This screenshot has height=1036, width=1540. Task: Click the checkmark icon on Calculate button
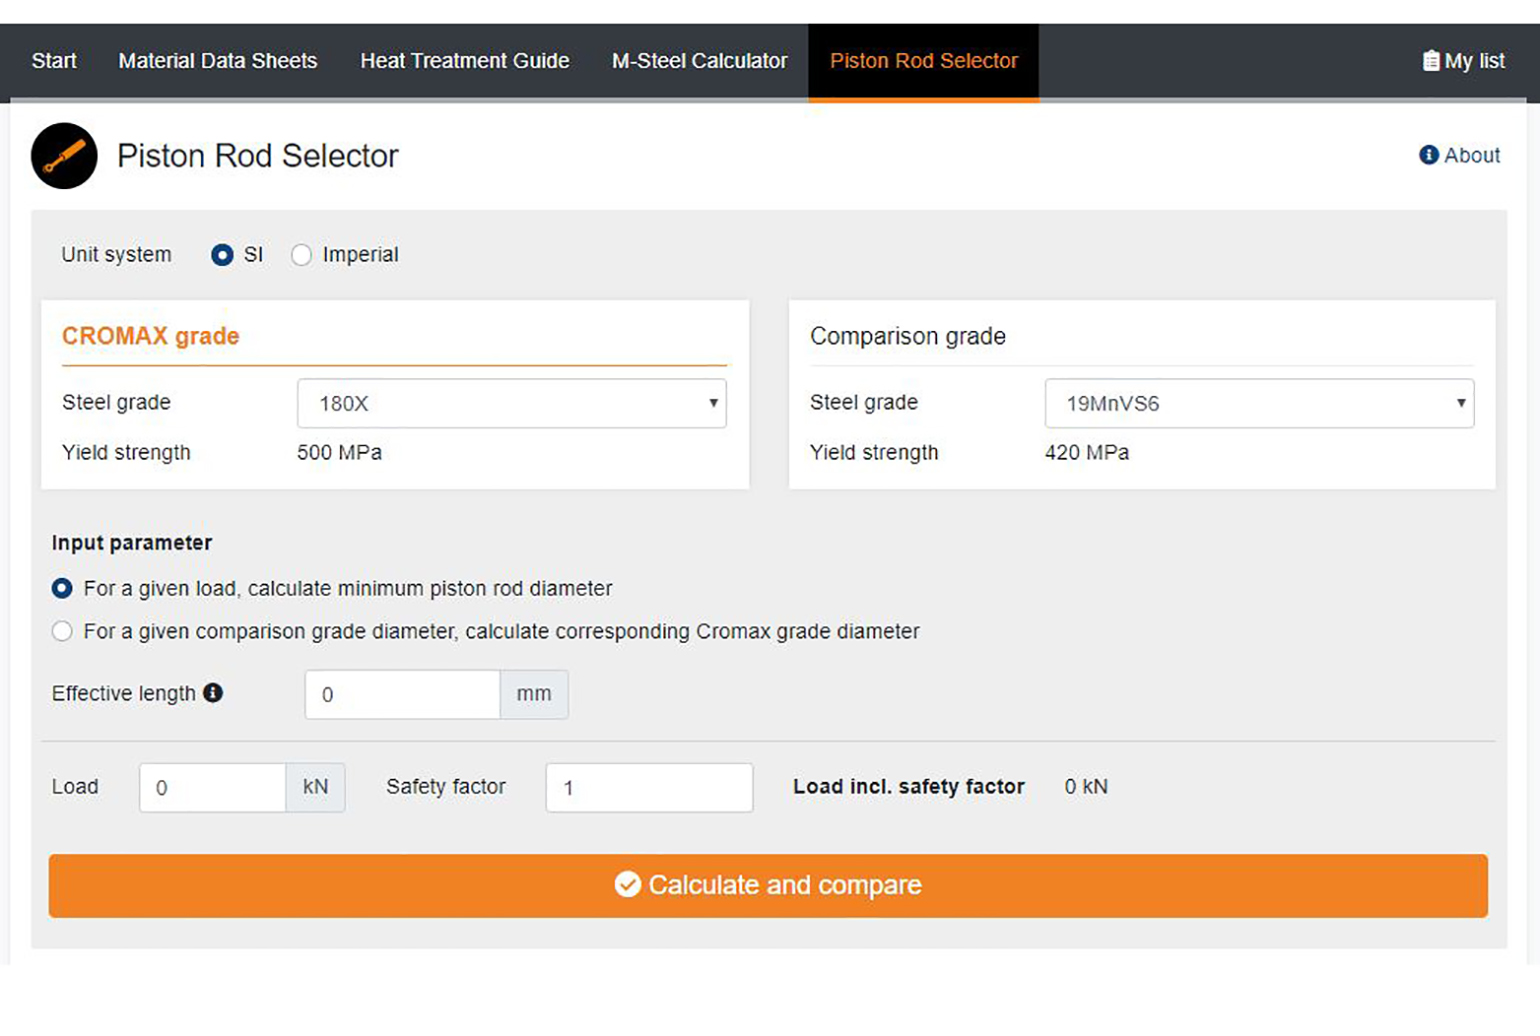(x=627, y=885)
